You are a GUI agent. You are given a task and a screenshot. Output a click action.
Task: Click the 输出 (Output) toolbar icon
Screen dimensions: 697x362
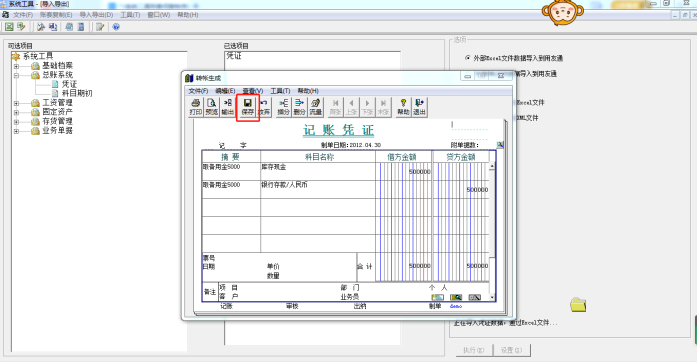point(228,107)
